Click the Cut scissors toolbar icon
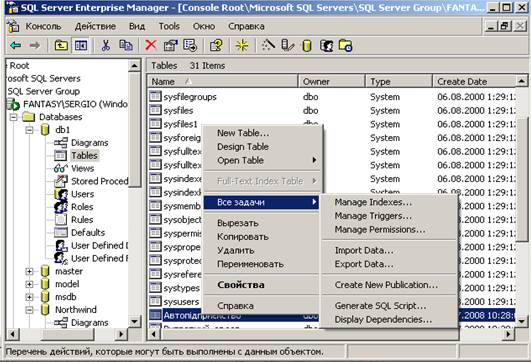Screen dimensions: 531x362 pos(106,45)
